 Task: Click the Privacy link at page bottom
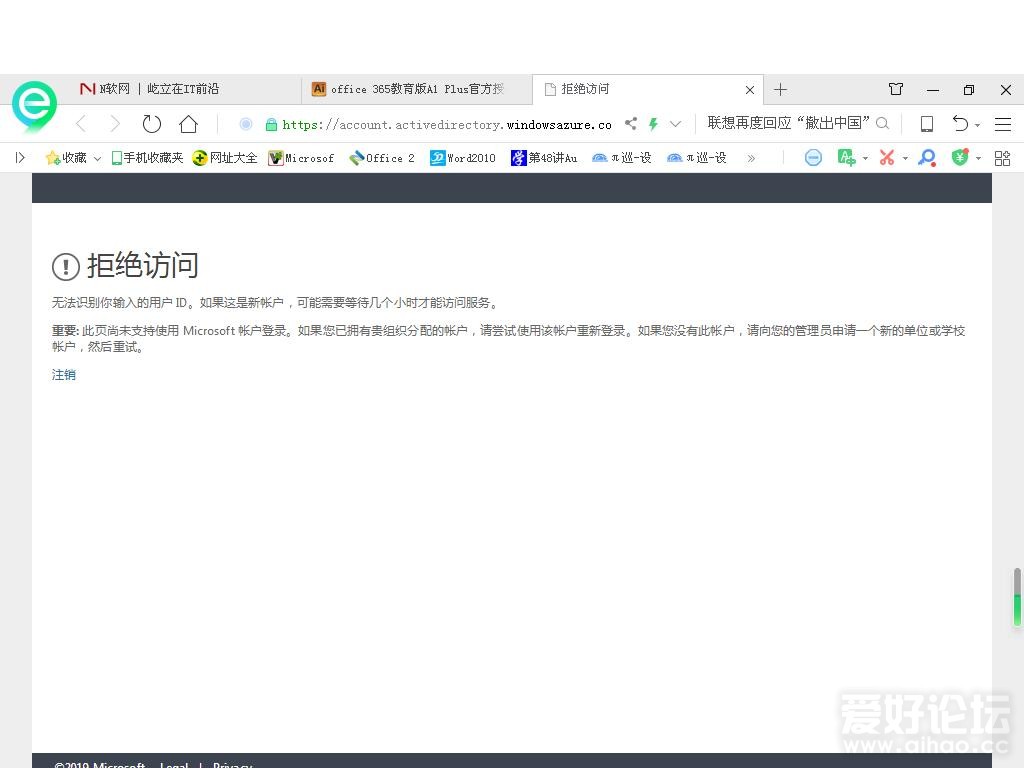coord(233,764)
